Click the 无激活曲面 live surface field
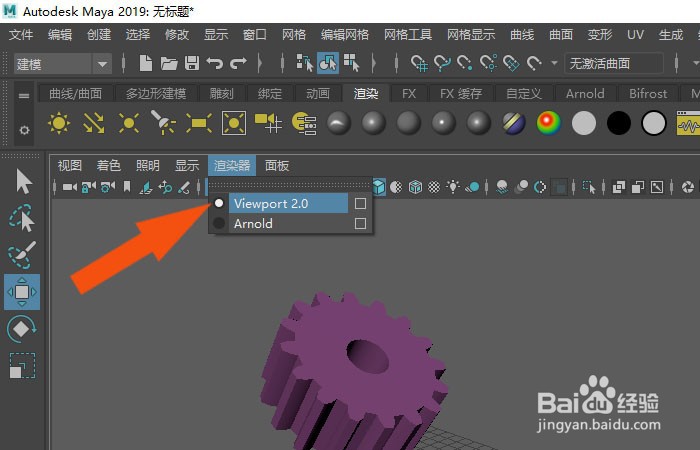This screenshot has height=450, width=700. click(614, 63)
